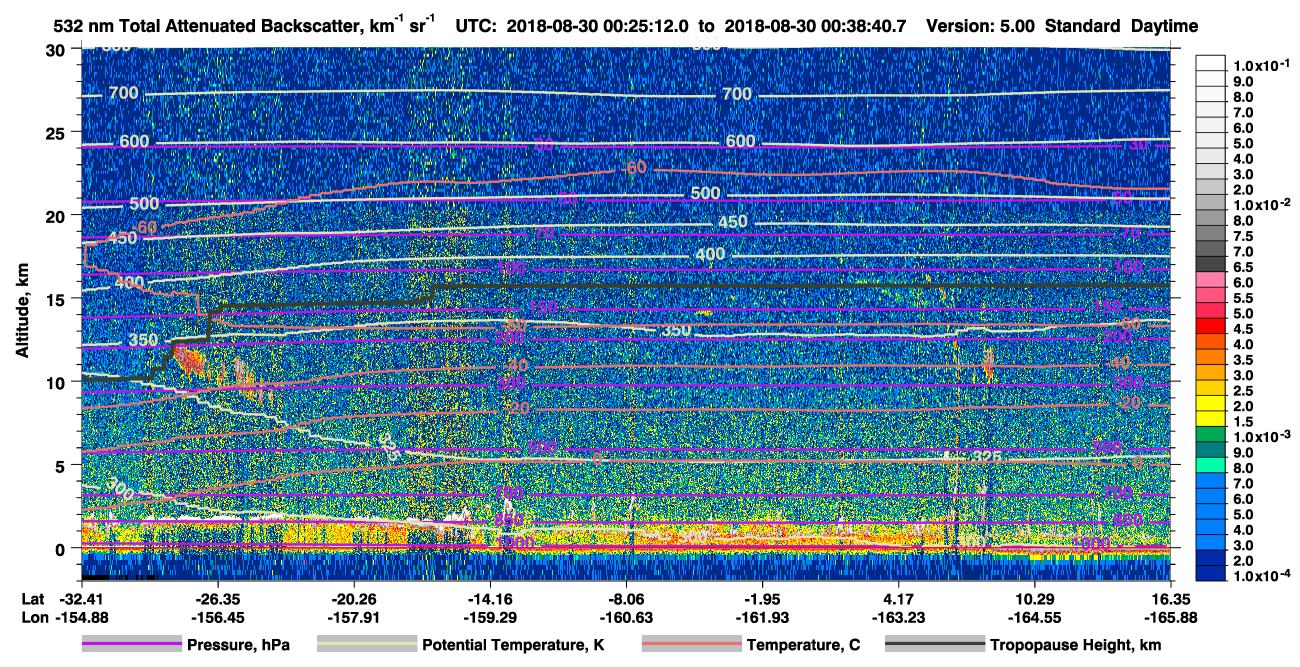Screen dimensions: 1300x667
Task: Click longitude value '-164.55'
Action: (1034, 617)
